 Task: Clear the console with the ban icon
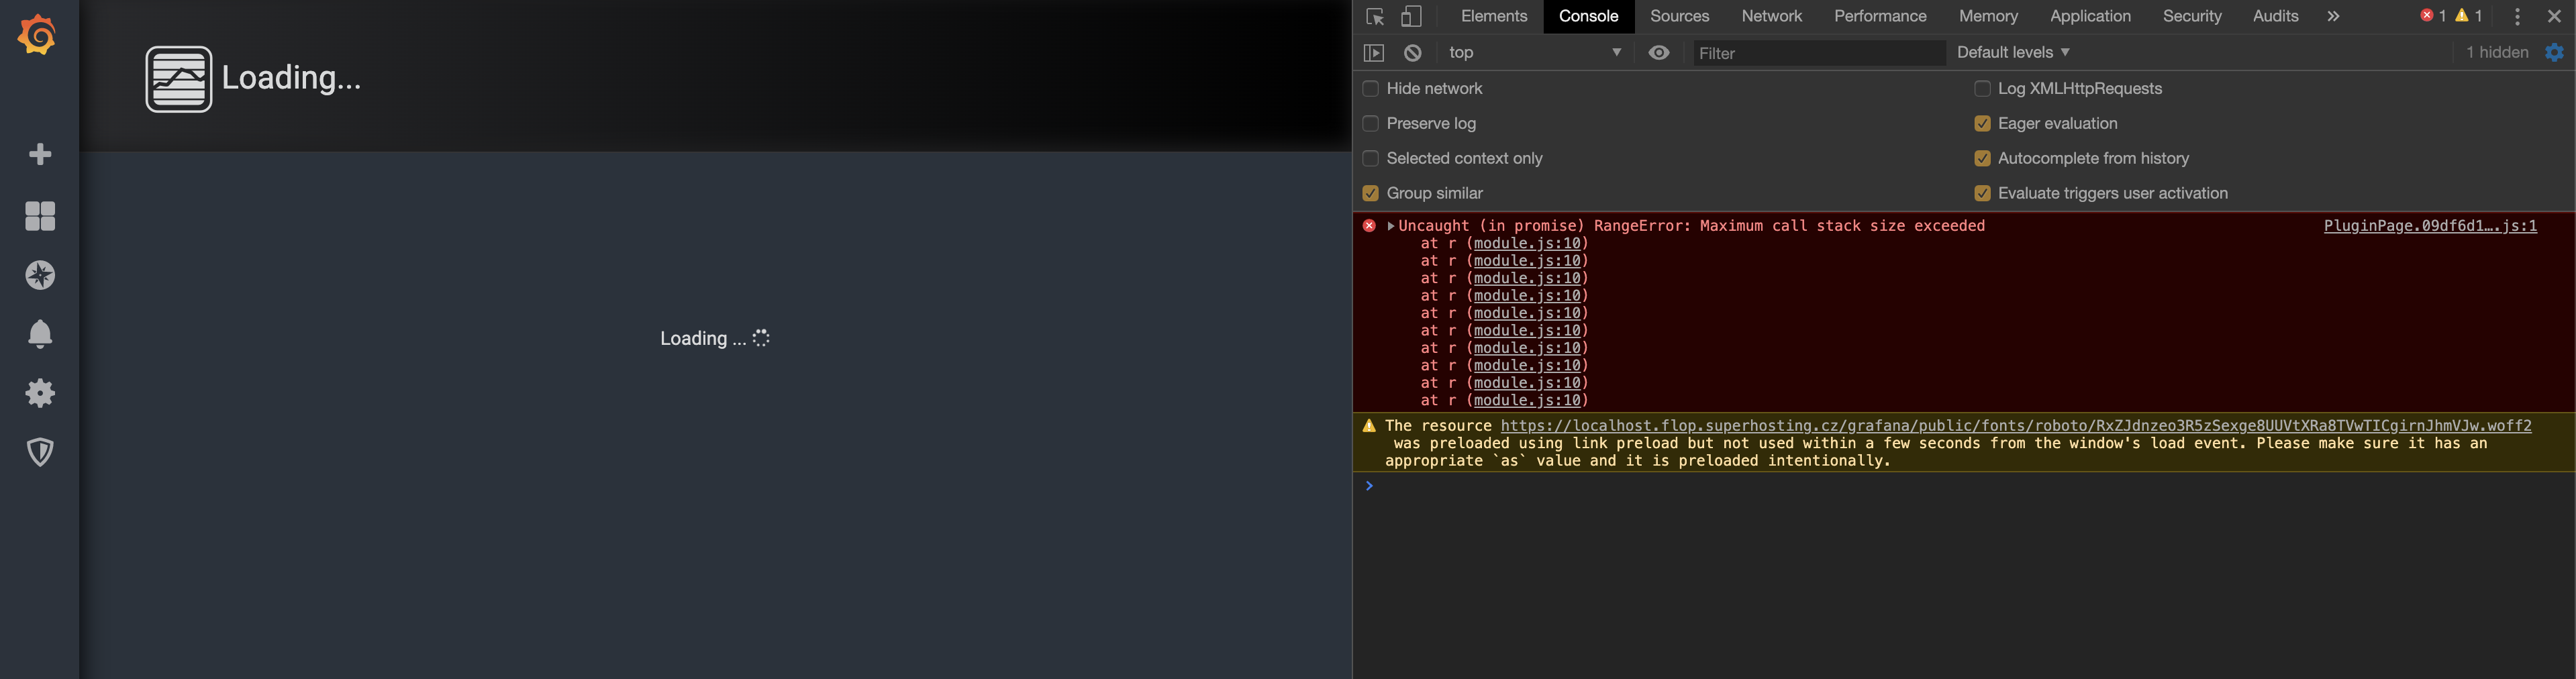[1412, 52]
